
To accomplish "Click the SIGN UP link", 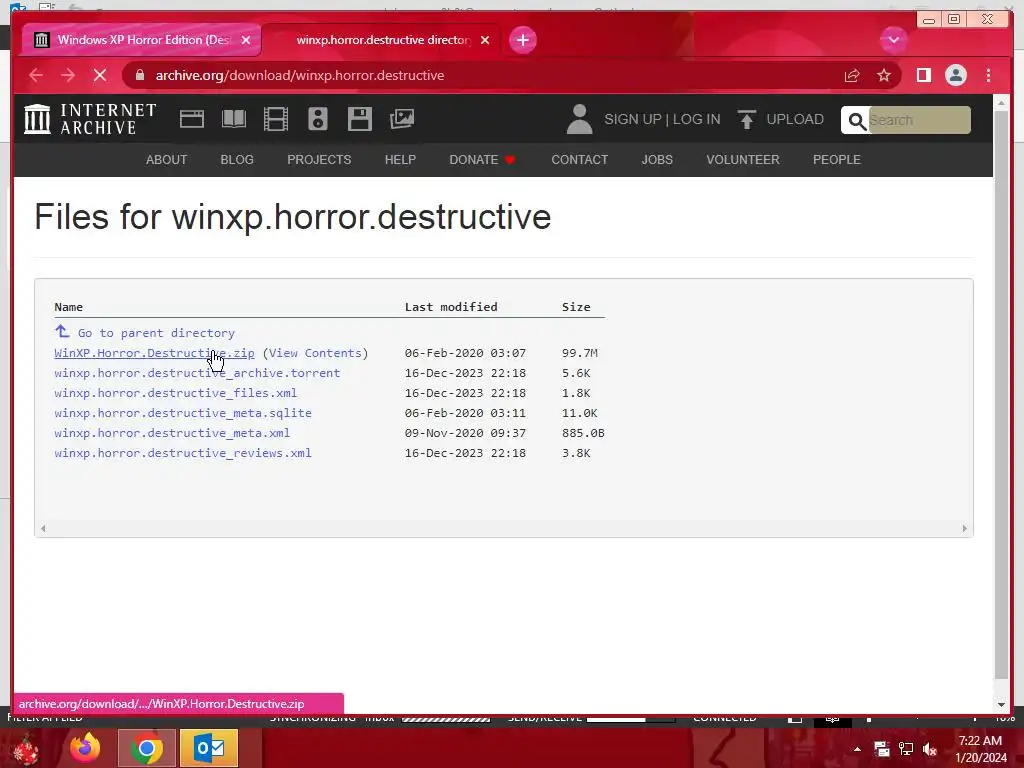I will coord(632,120).
